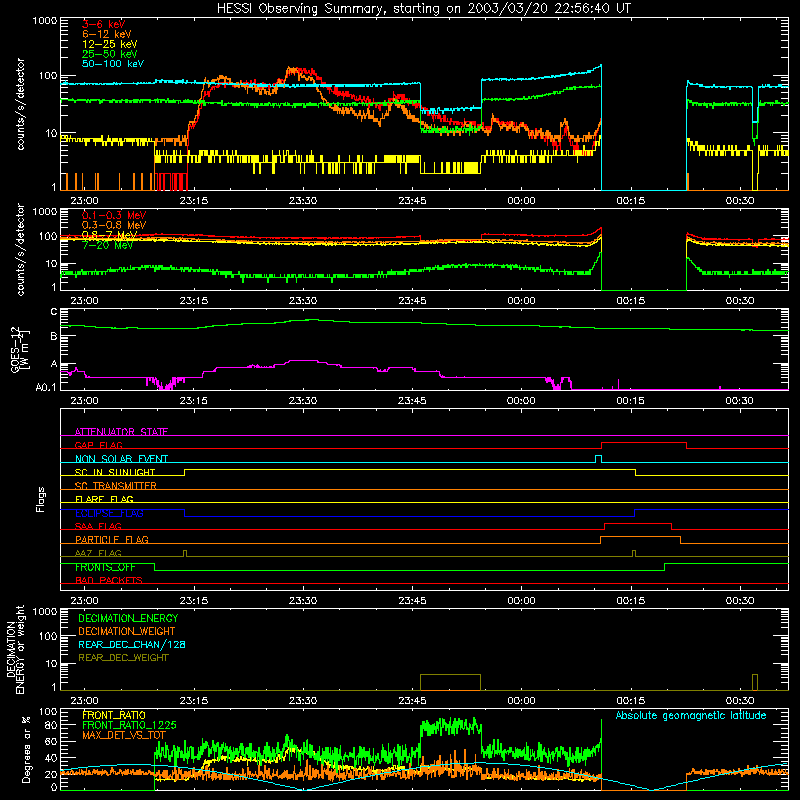Select the MAX_DET_VS_TOT legend label
Screen dimensions: 800x800
(x=124, y=735)
